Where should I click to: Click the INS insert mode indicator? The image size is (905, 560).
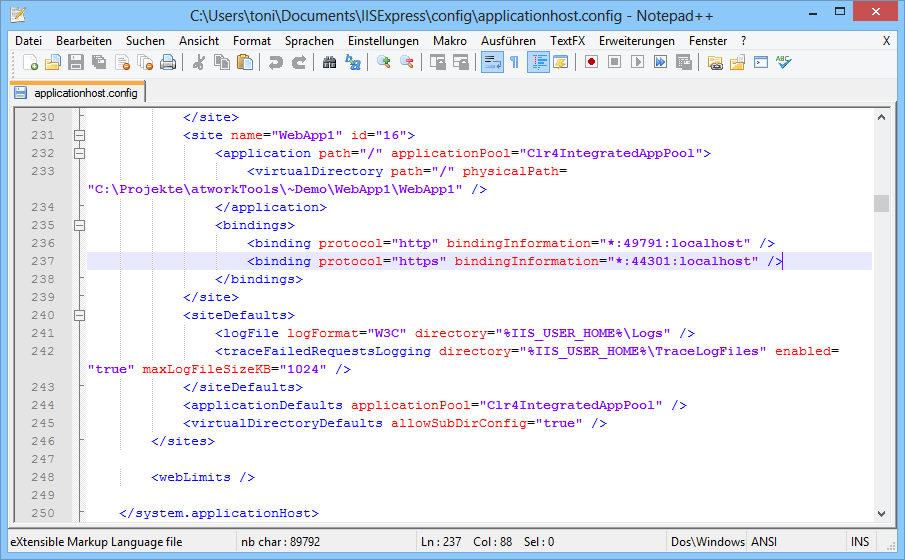860,542
